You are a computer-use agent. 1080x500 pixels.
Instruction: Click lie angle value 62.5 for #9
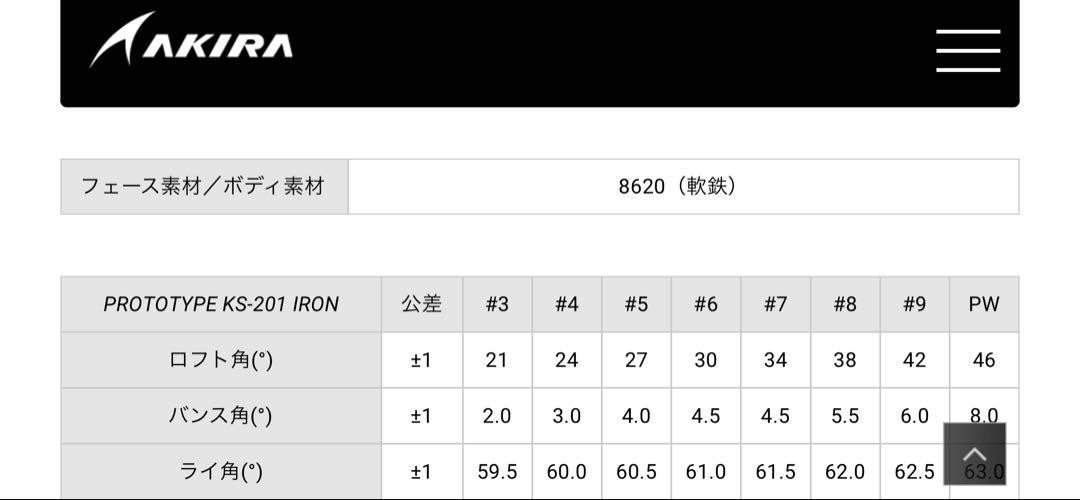coord(915,472)
